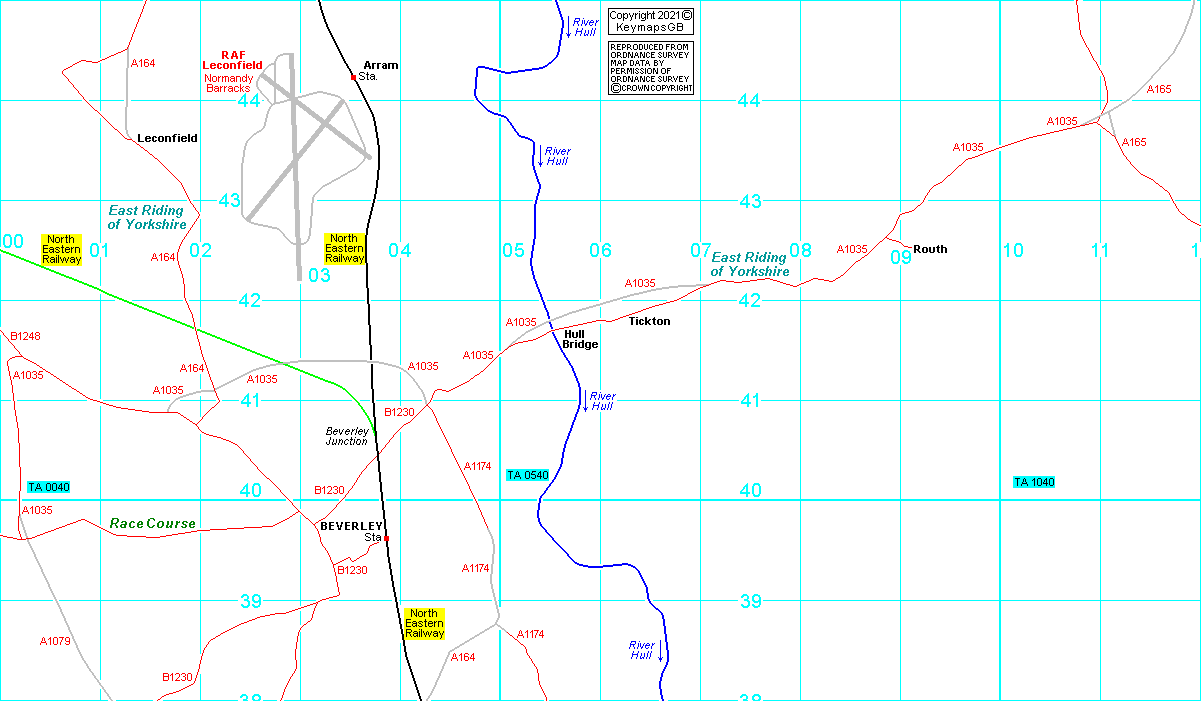Click the B1248 road label
This screenshot has width=1201, height=701.
click(x=25, y=336)
